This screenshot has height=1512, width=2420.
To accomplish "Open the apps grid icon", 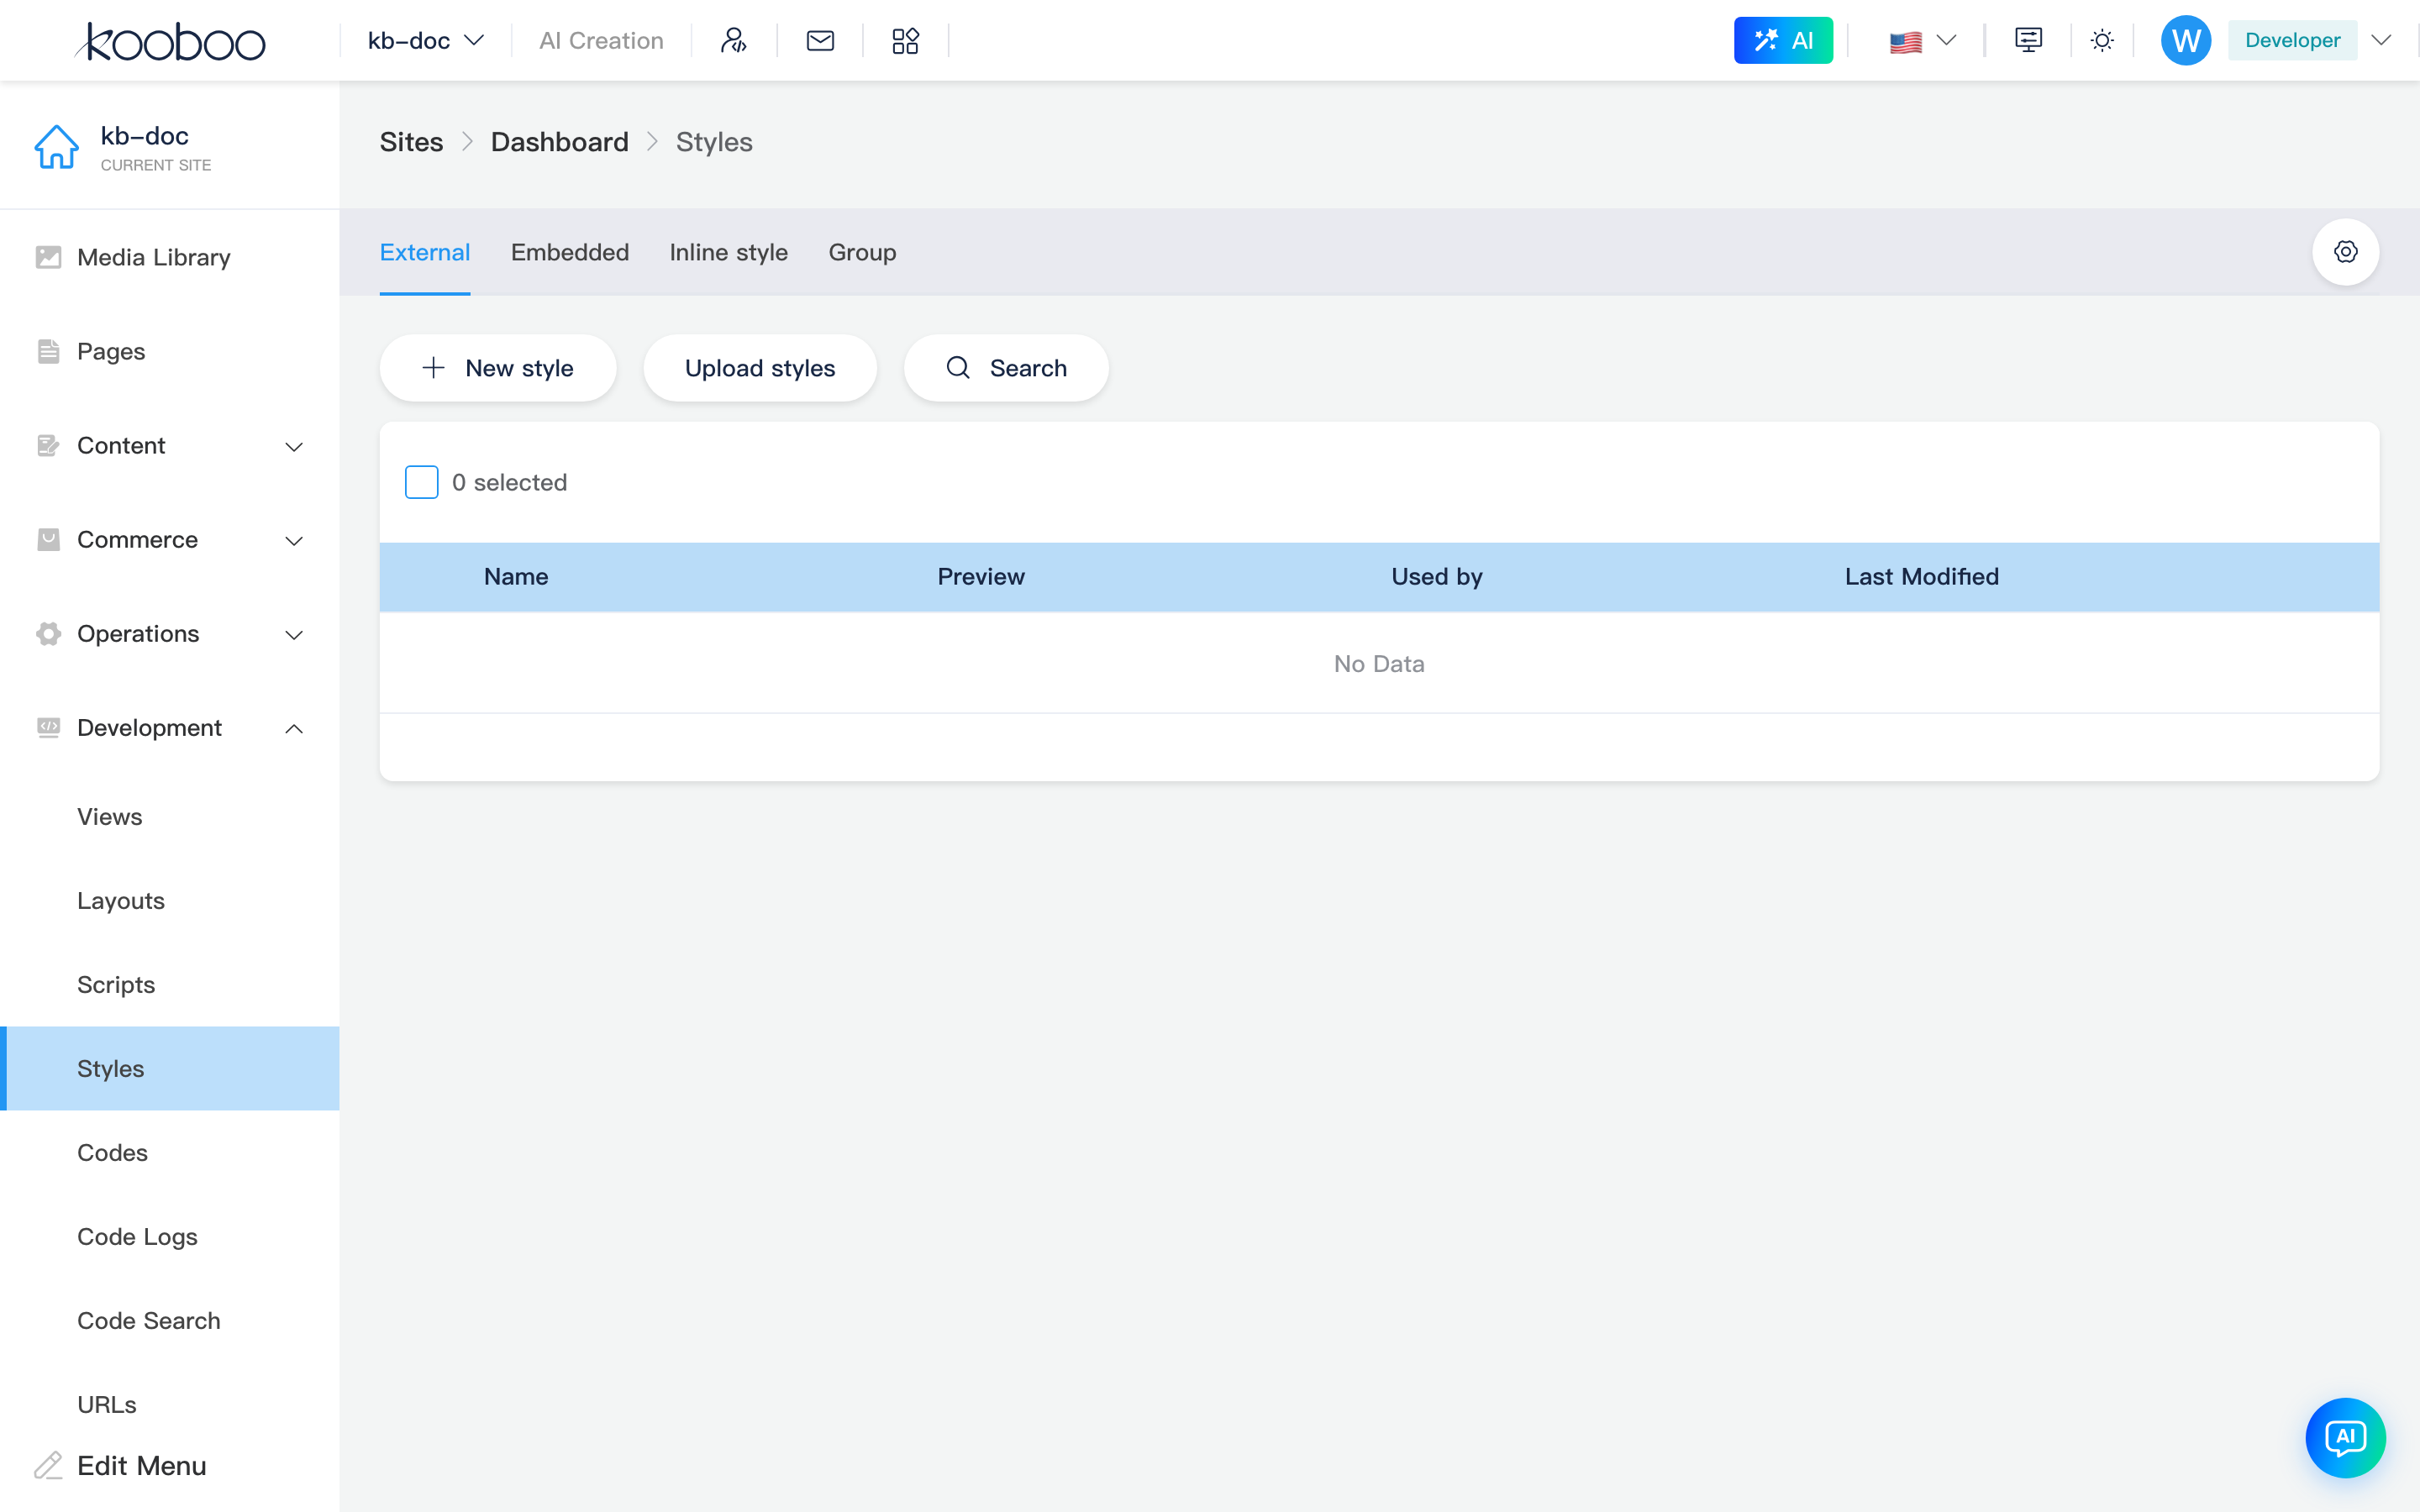I will [905, 41].
